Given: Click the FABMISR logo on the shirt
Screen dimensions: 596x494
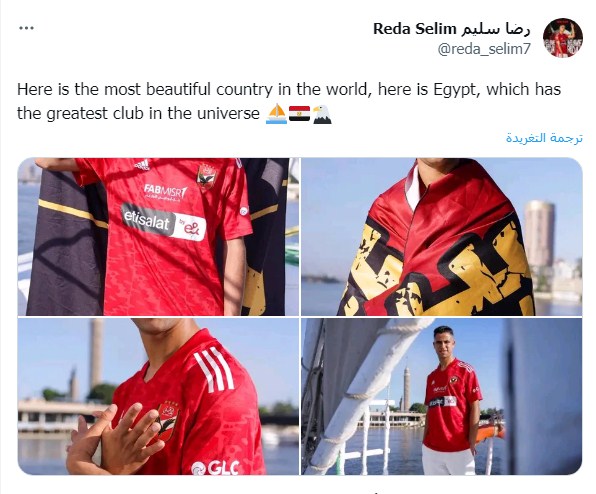Looking at the screenshot, I should tap(165, 193).
